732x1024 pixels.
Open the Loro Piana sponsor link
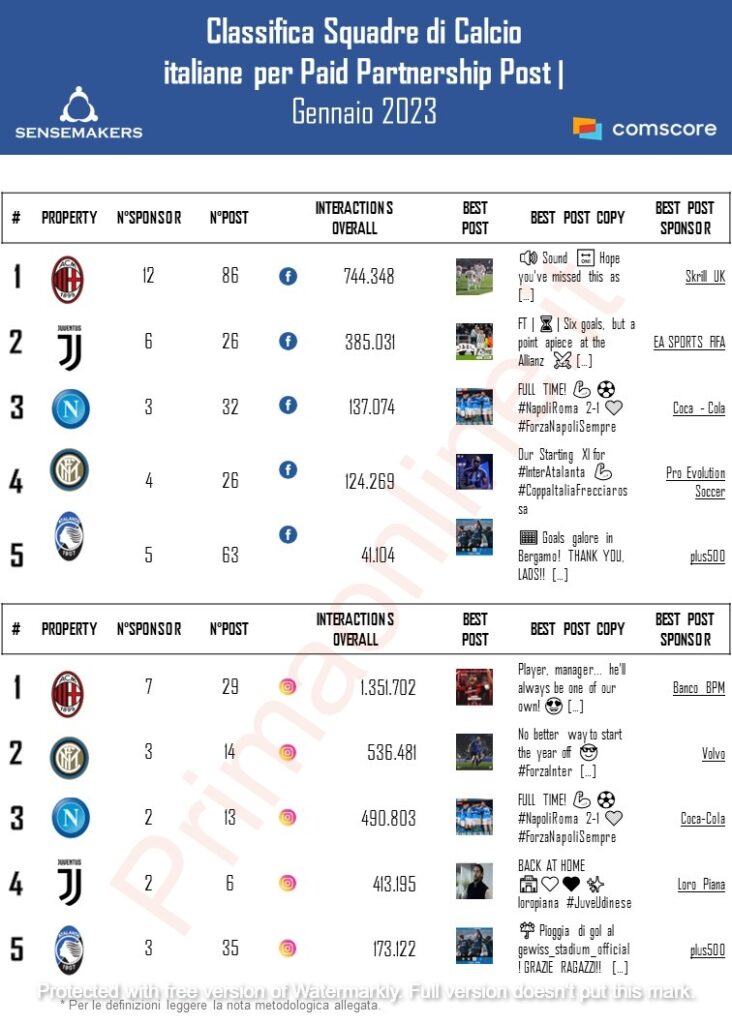point(701,884)
